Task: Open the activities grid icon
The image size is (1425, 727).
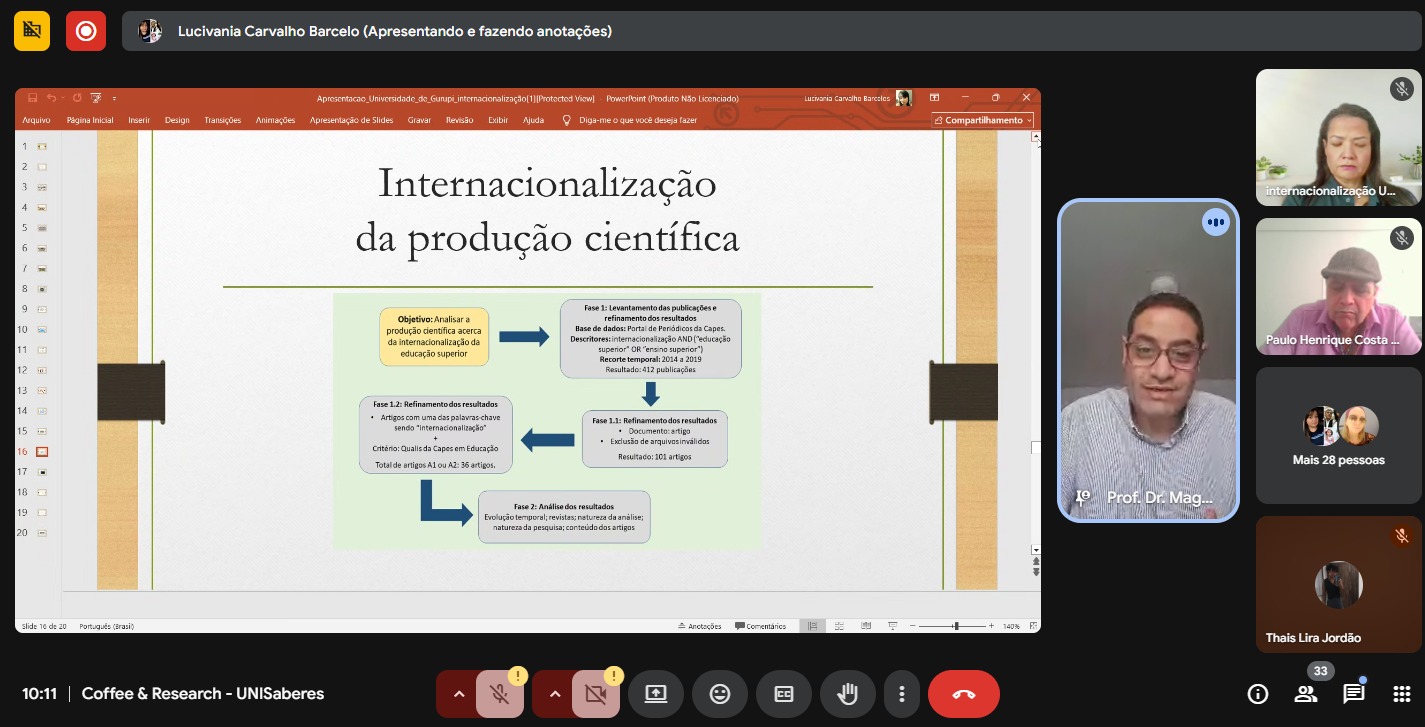Action: 1401,694
